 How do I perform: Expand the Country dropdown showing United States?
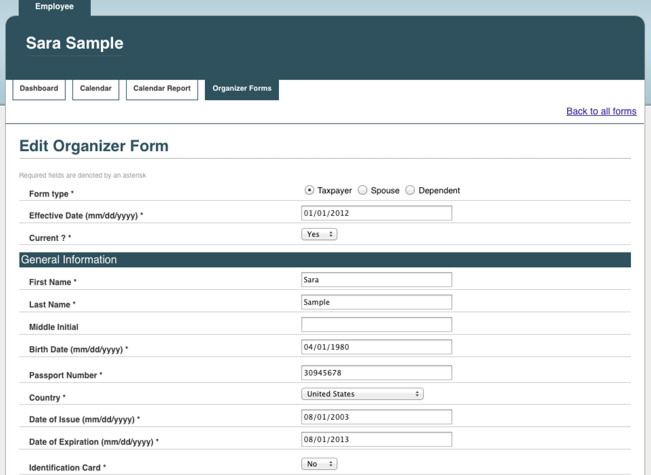[362, 394]
